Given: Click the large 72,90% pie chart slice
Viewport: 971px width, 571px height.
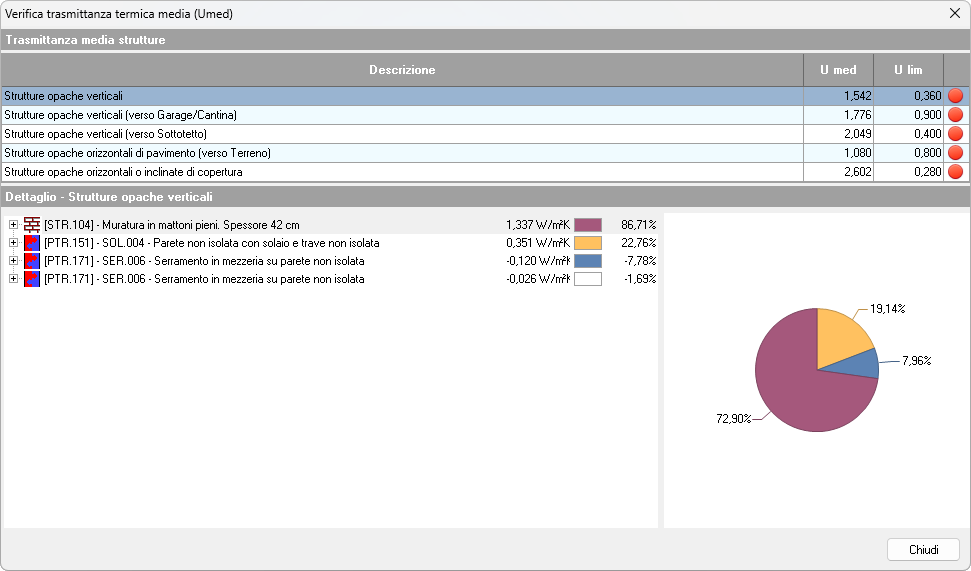Looking at the screenshot, I should 790,380.
